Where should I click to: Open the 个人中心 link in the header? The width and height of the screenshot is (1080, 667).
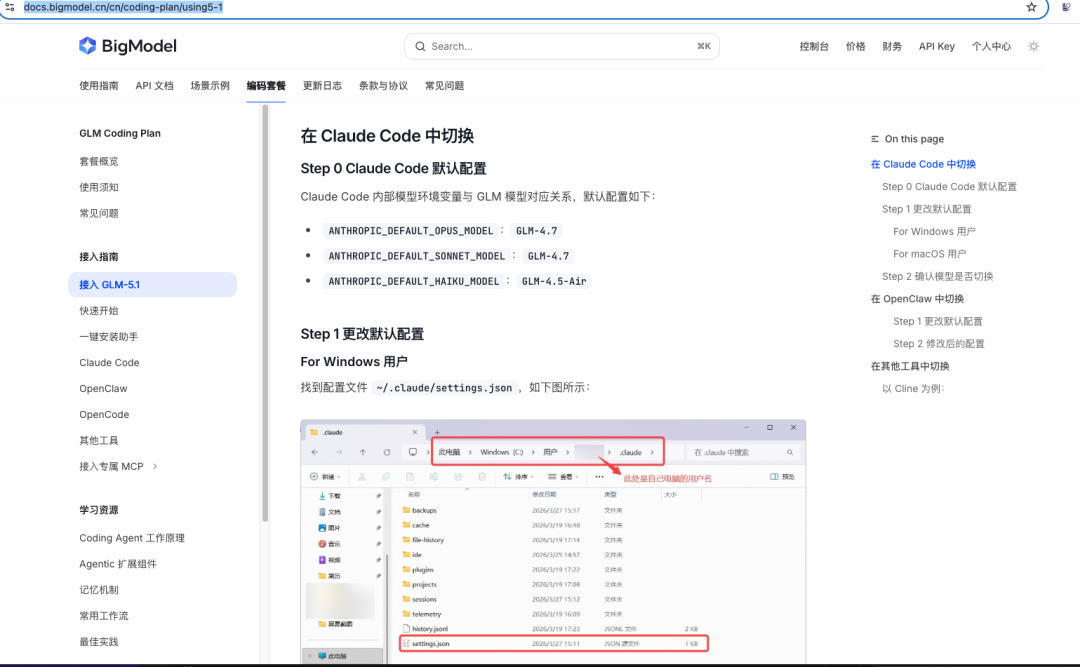(x=991, y=46)
